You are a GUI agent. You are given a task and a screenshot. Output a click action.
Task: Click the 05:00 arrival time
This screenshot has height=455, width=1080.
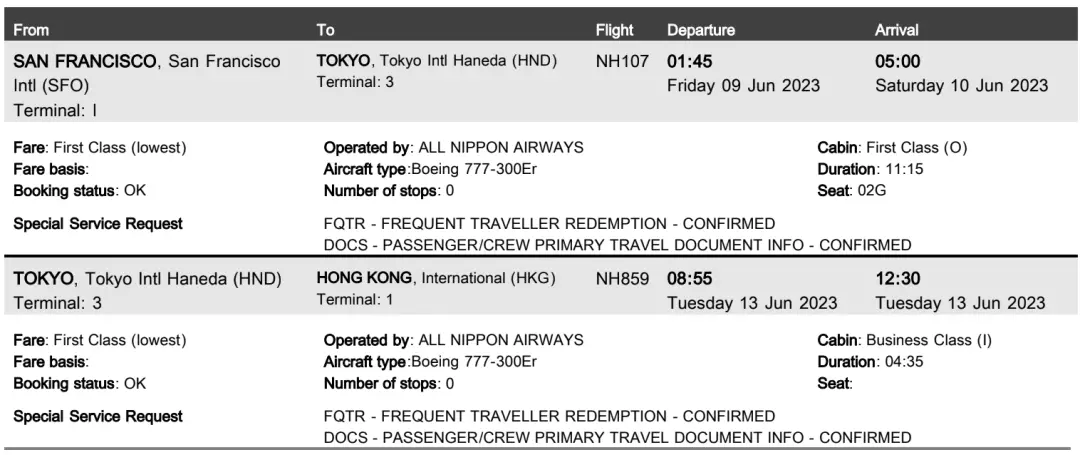[x=897, y=61]
